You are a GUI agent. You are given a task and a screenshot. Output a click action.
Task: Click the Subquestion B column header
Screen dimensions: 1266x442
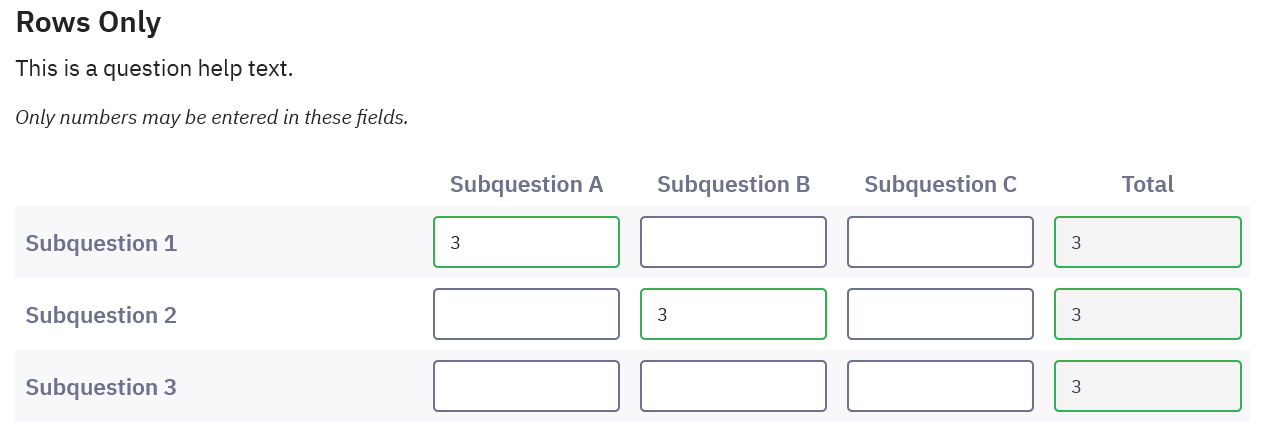733,185
